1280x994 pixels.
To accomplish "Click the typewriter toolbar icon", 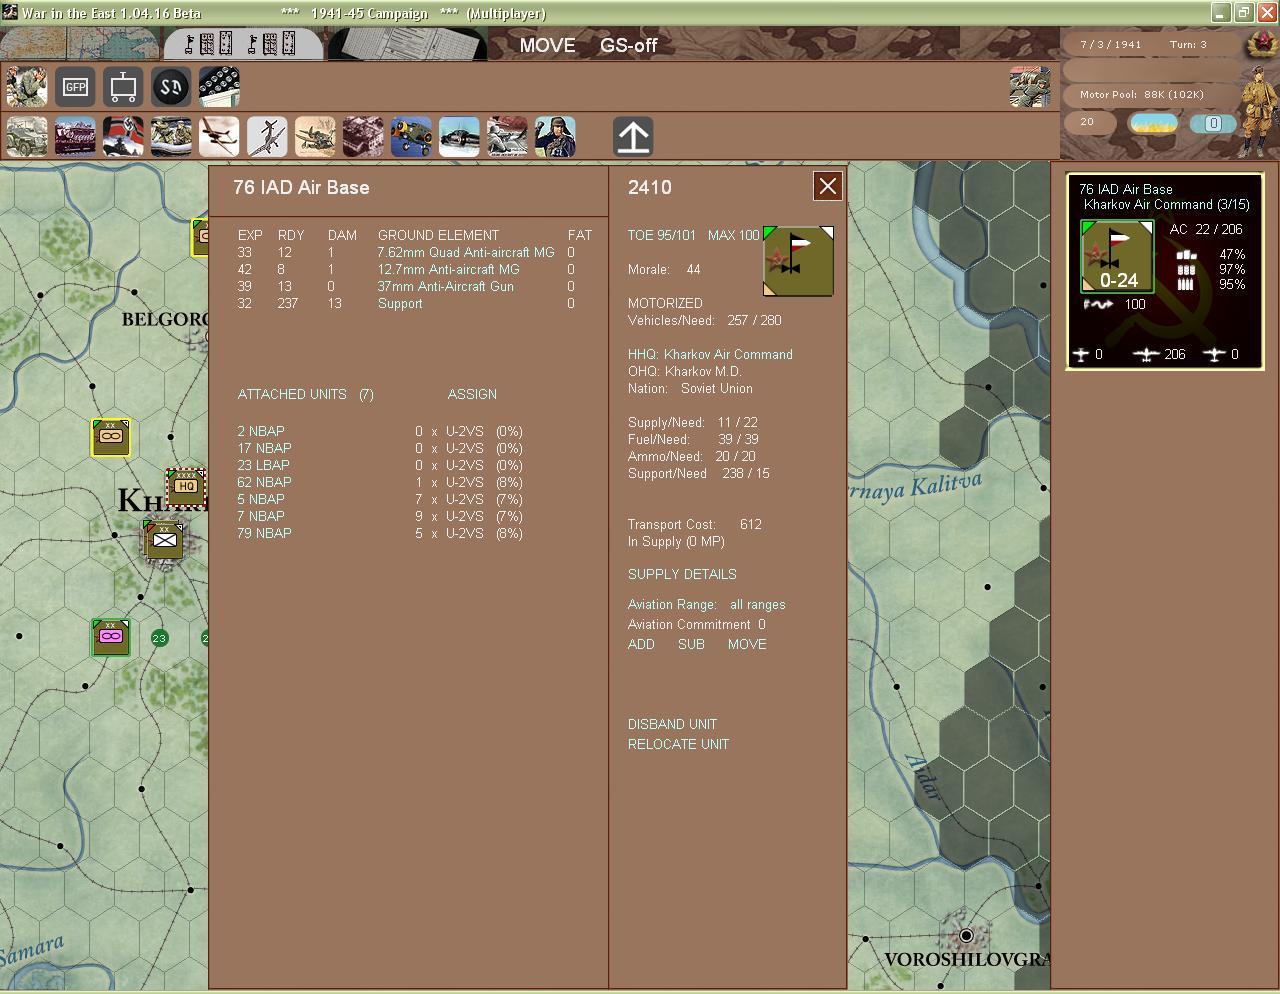I will pos(219,87).
